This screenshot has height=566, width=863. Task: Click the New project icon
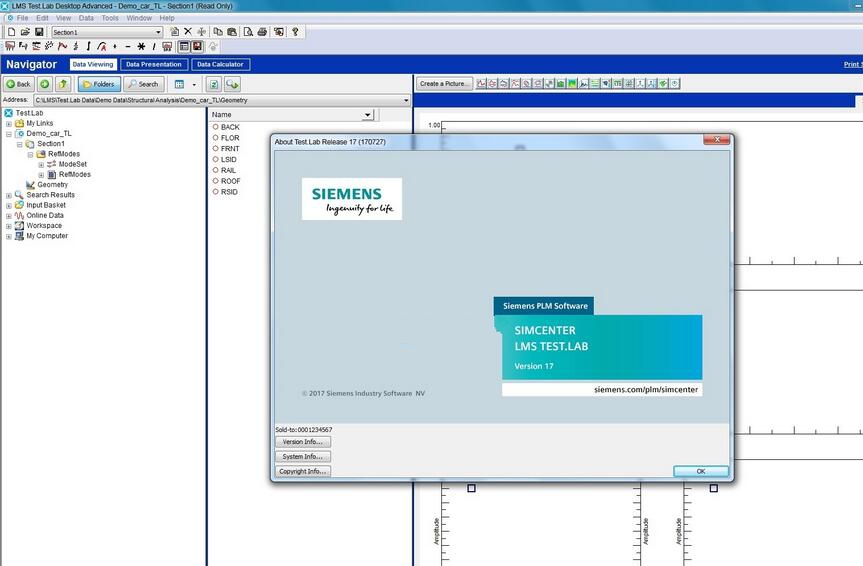point(11,32)
